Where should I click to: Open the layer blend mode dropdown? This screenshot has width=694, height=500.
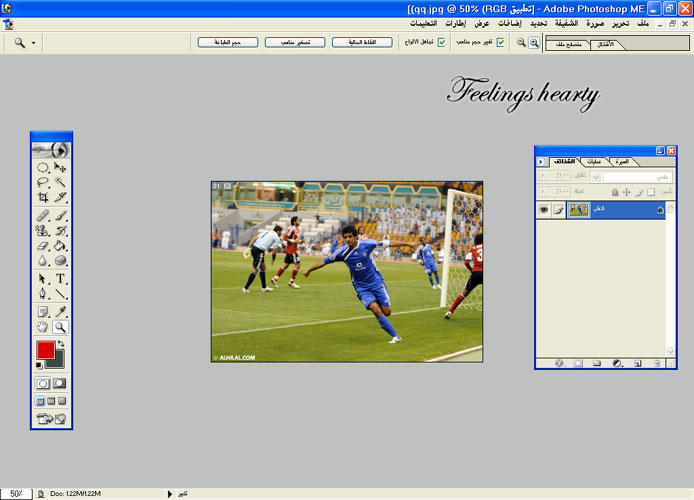597,176
